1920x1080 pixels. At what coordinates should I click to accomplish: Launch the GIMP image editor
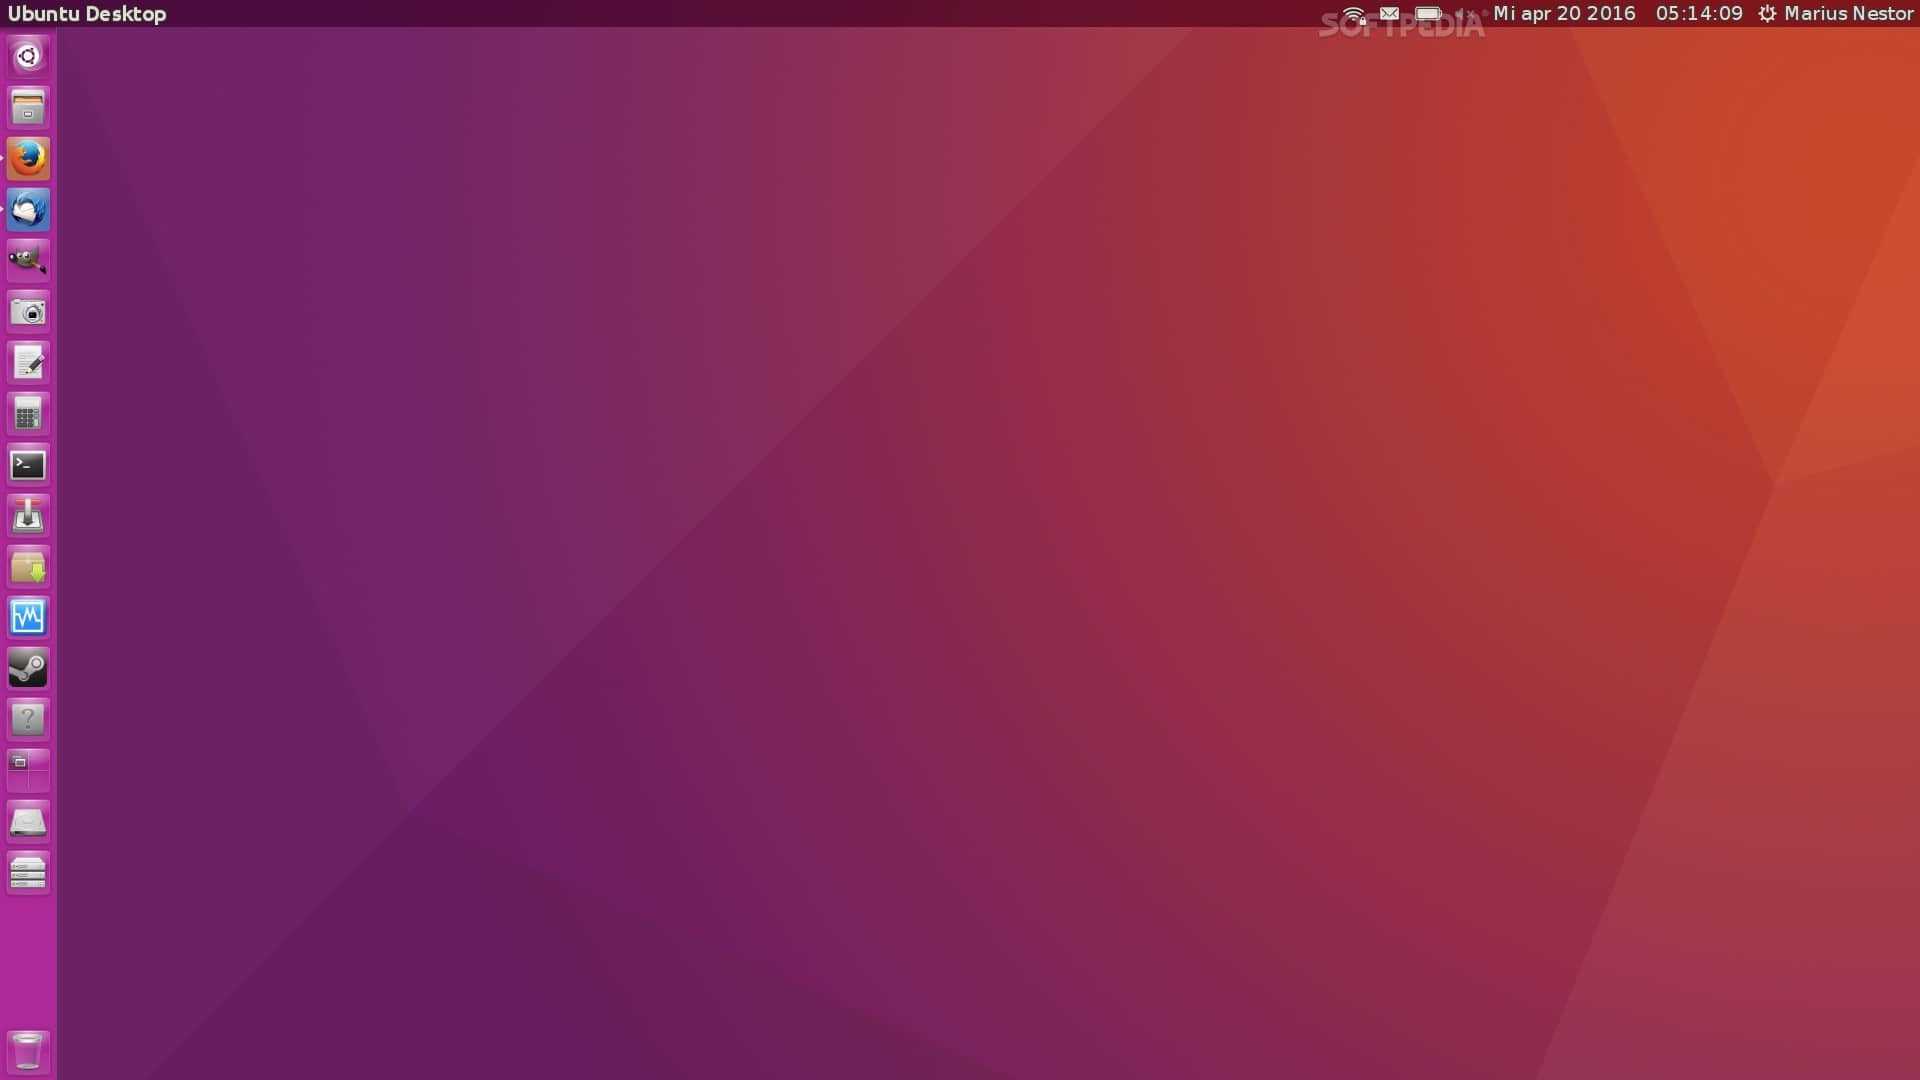[x=27, y=259]
